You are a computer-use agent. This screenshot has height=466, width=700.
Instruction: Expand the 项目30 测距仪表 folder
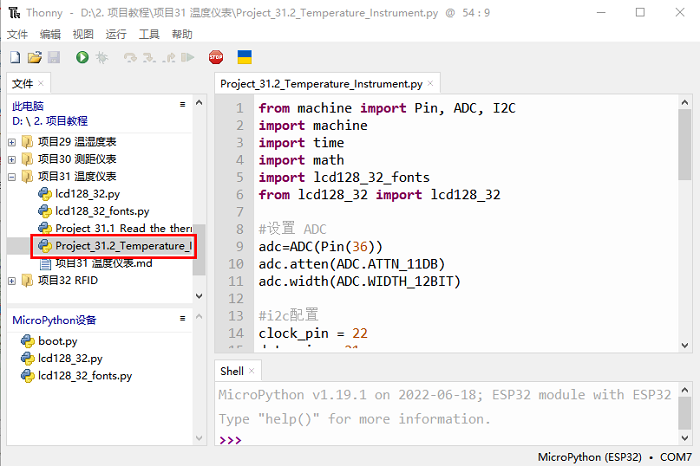12,159
